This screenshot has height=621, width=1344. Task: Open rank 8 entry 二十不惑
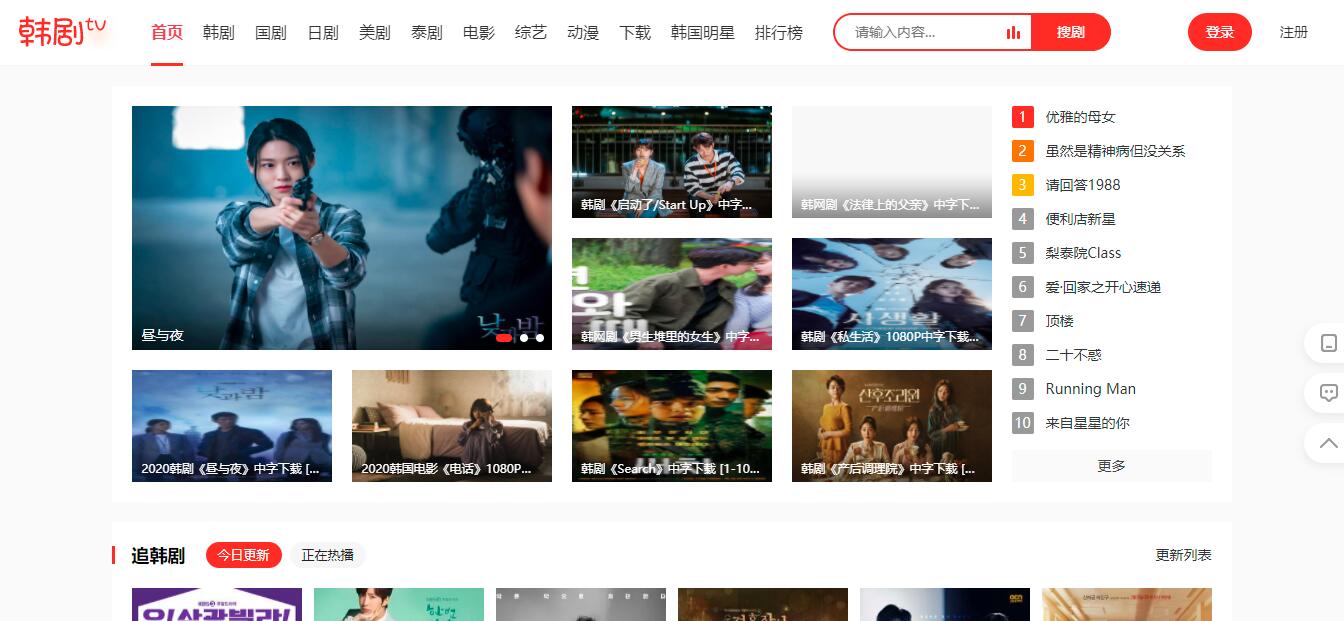(1073, 355)
